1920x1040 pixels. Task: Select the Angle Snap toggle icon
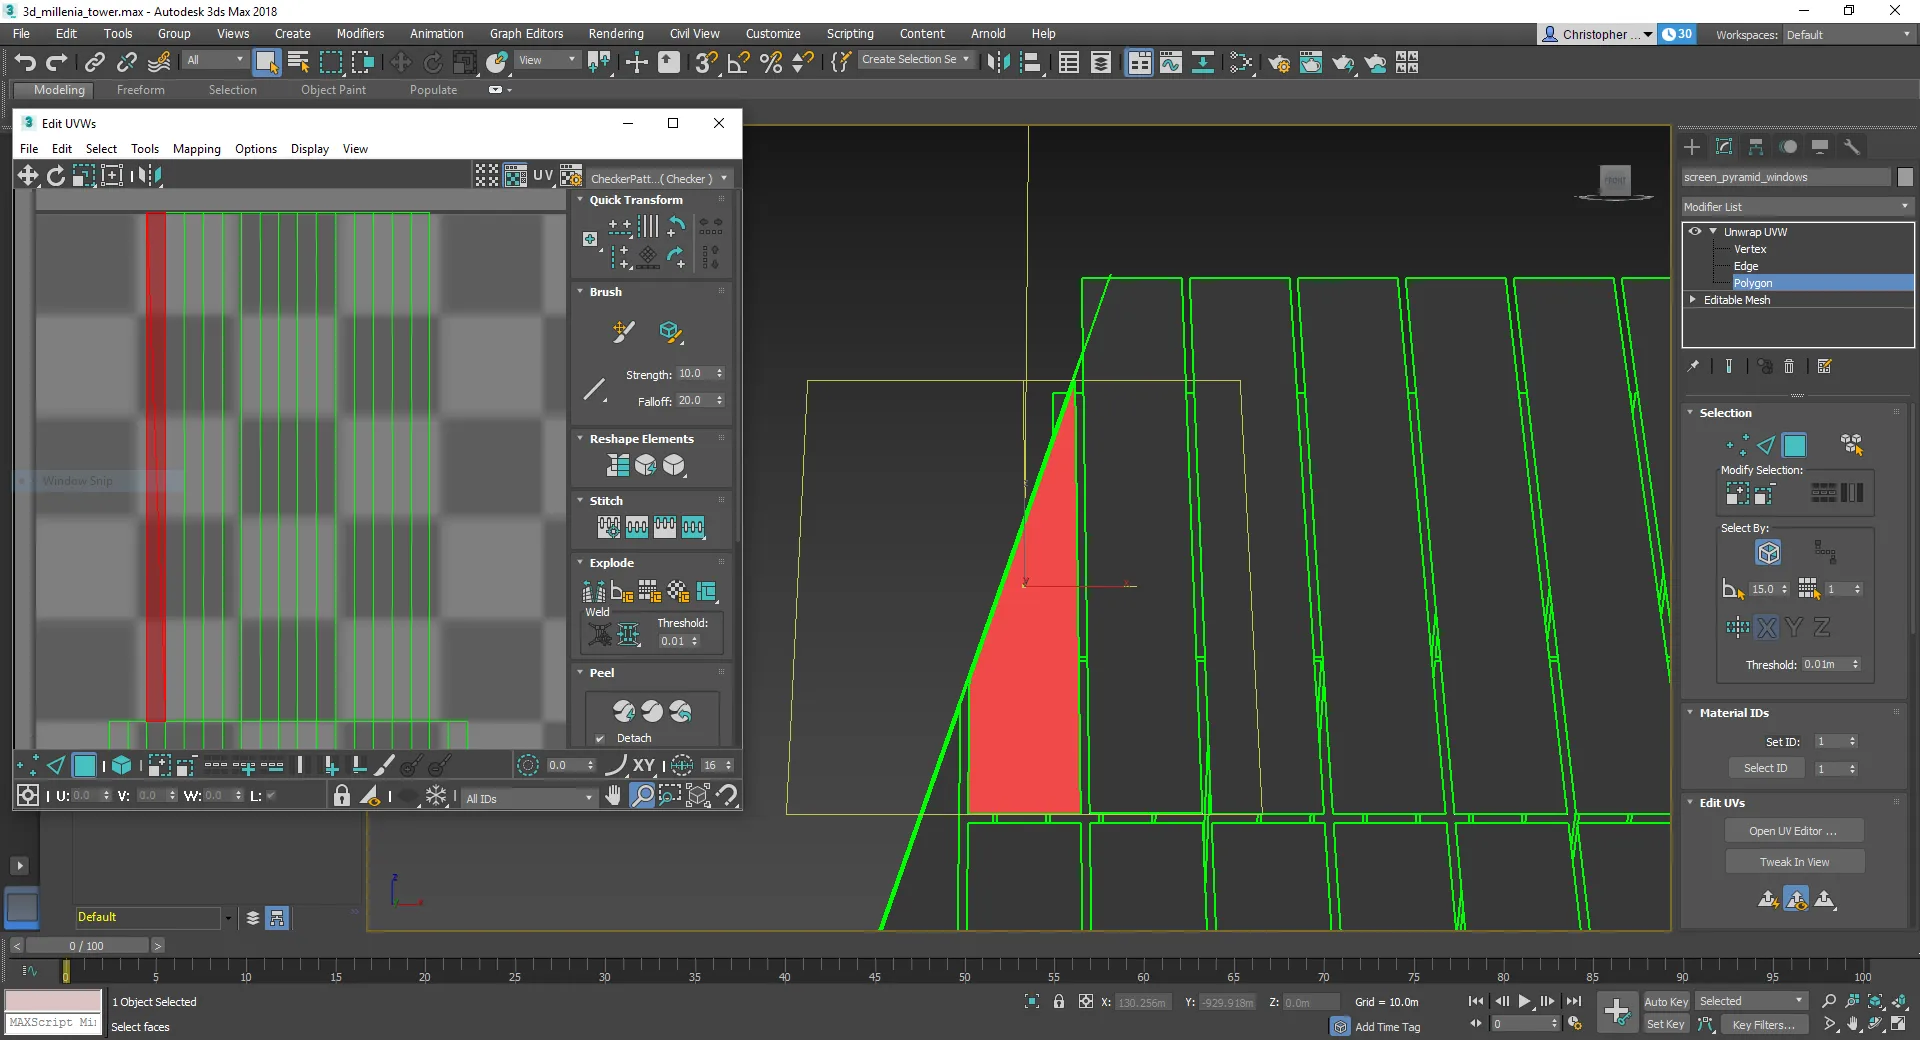coord(738,63)
